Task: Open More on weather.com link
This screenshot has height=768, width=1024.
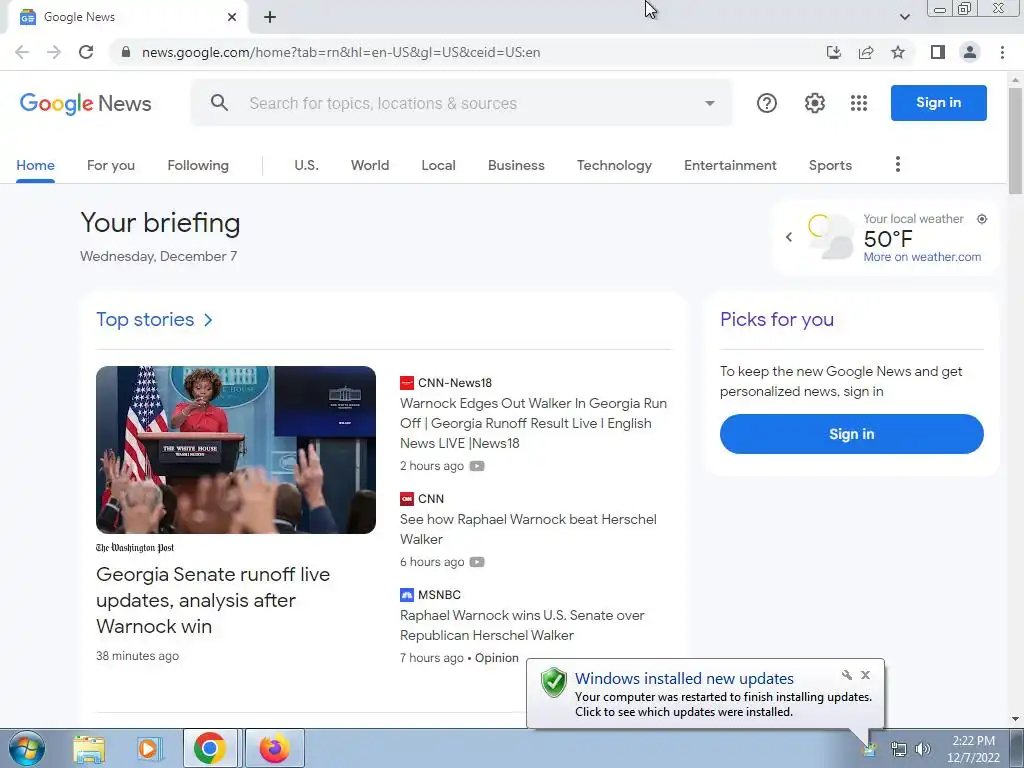Action: point(922,257)
